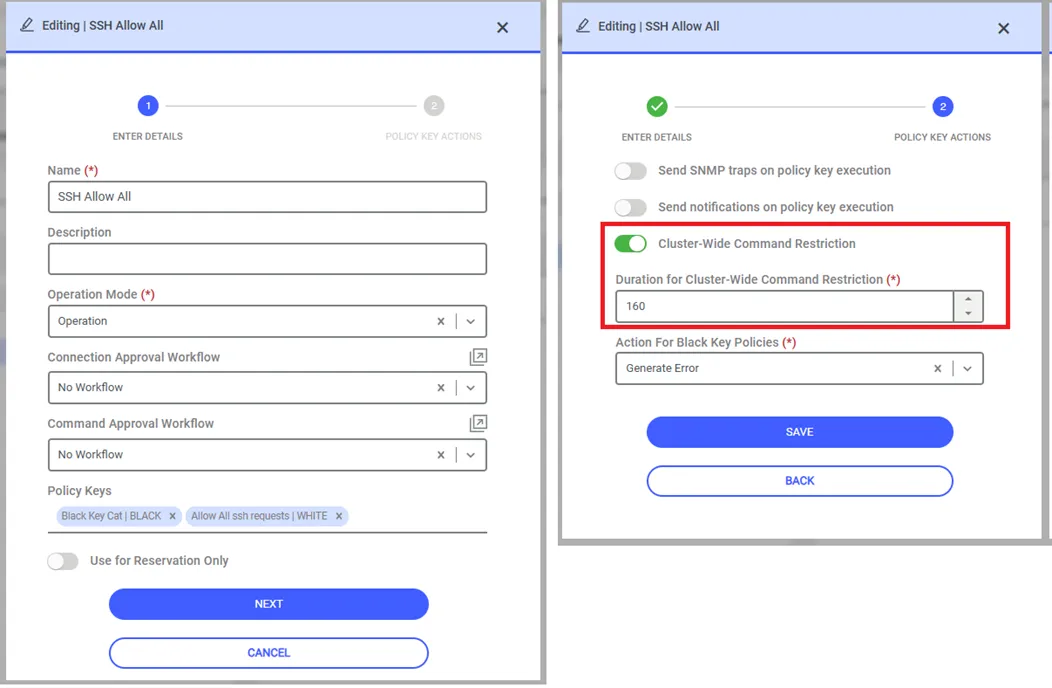The width and height of the screenshot is (1052, 688).
Task: Click the Policy Keys field area
Action: [267, 516]
